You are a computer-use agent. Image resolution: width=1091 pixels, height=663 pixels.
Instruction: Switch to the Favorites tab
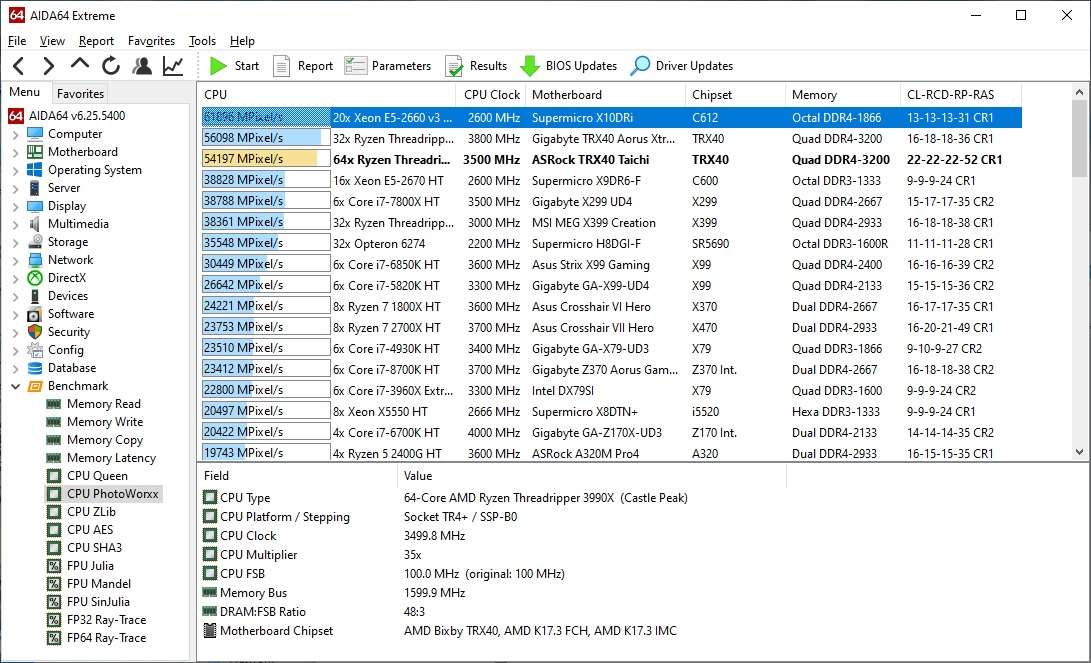tap(80, 93)
